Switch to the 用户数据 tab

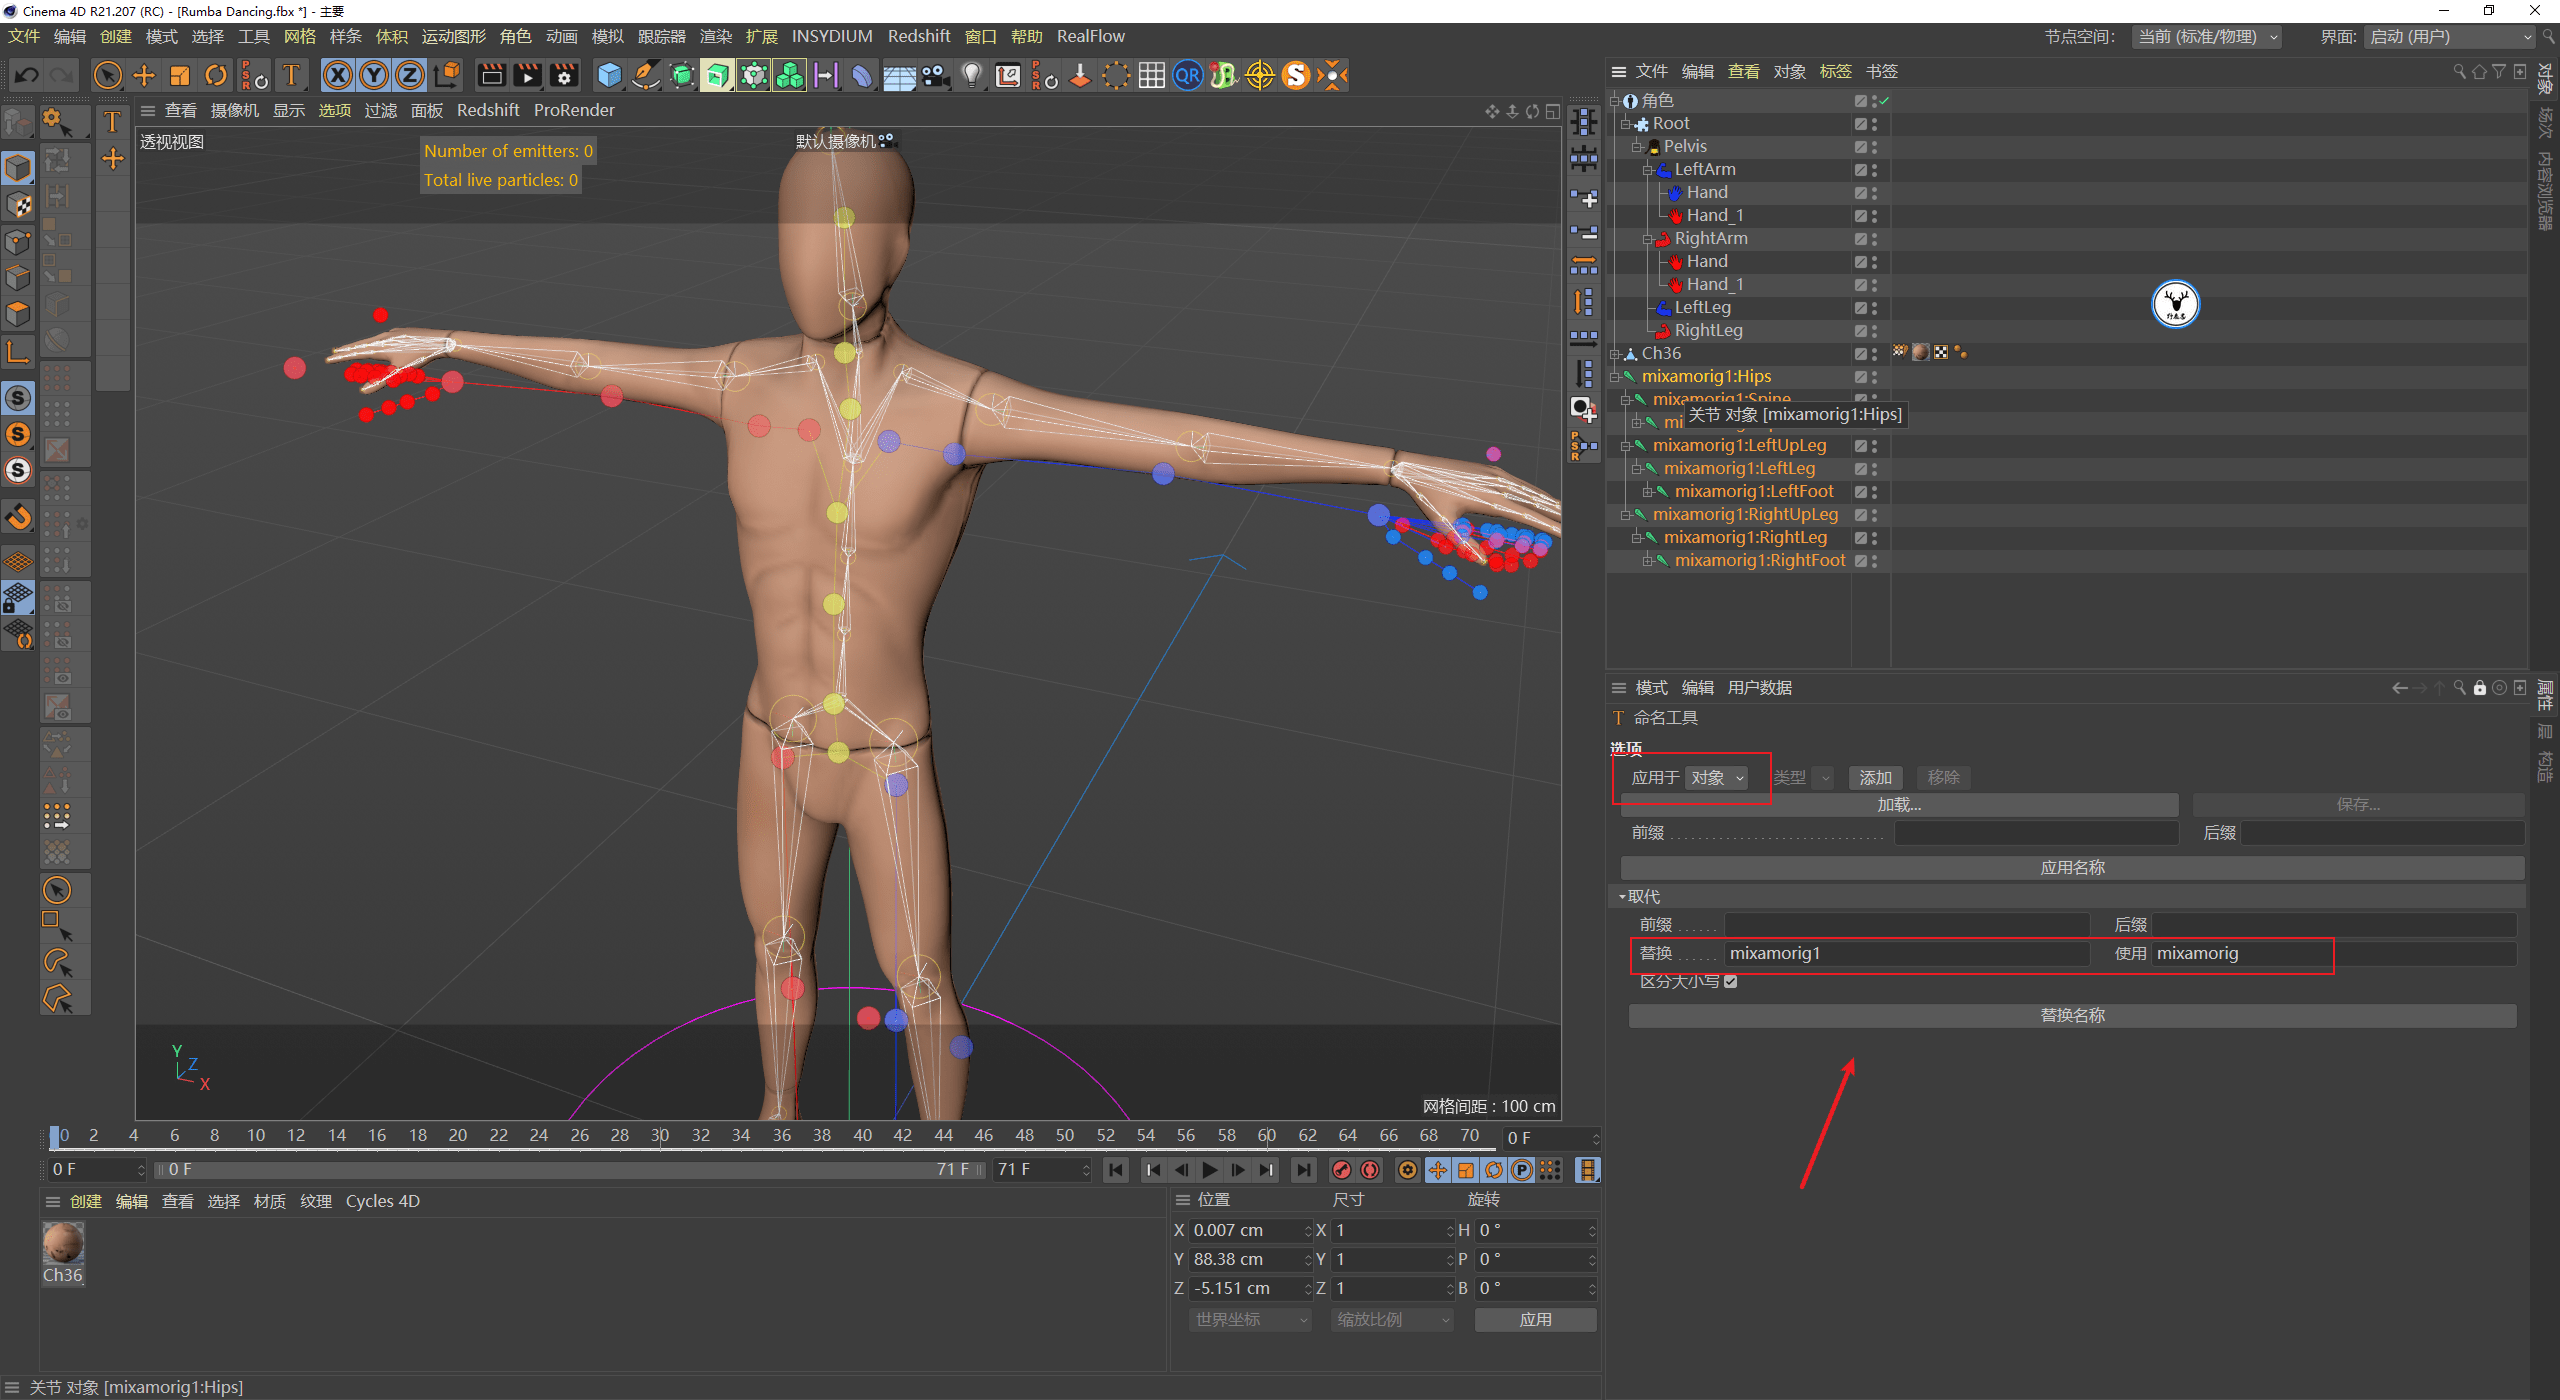[1759, 687]
